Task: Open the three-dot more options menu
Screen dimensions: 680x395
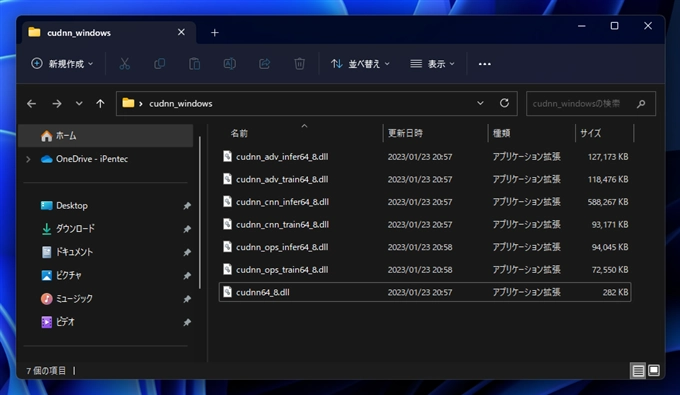Action: click(484, 64)
